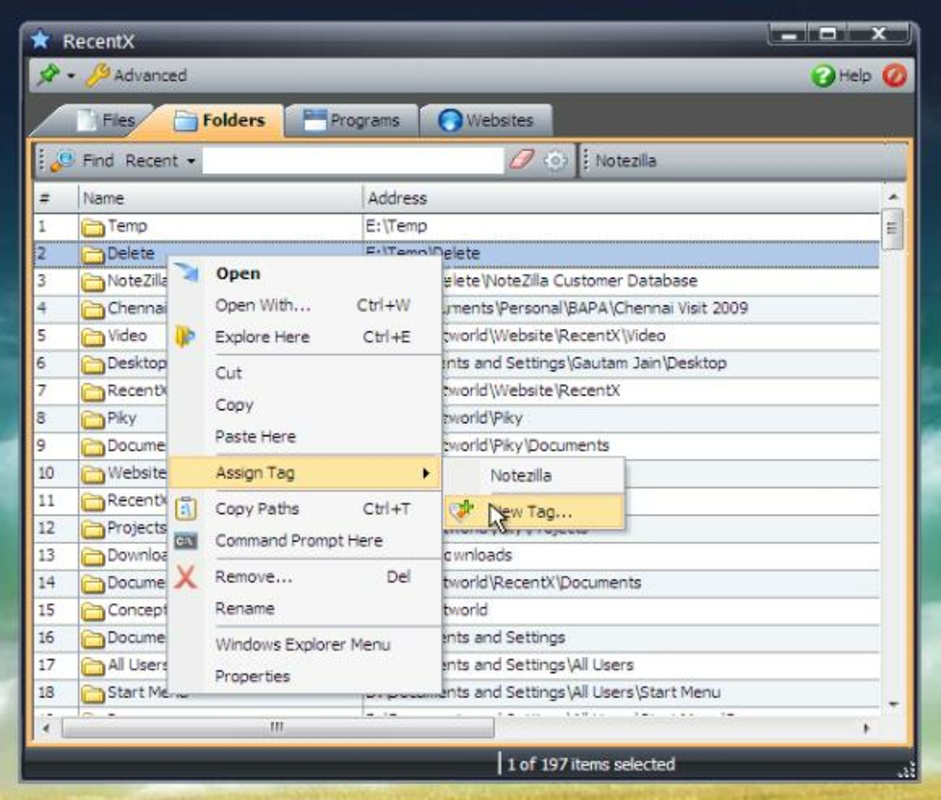Click the vertical scrollbar thumb
Viewport: 941px width, 800px height.
[893, 228]
